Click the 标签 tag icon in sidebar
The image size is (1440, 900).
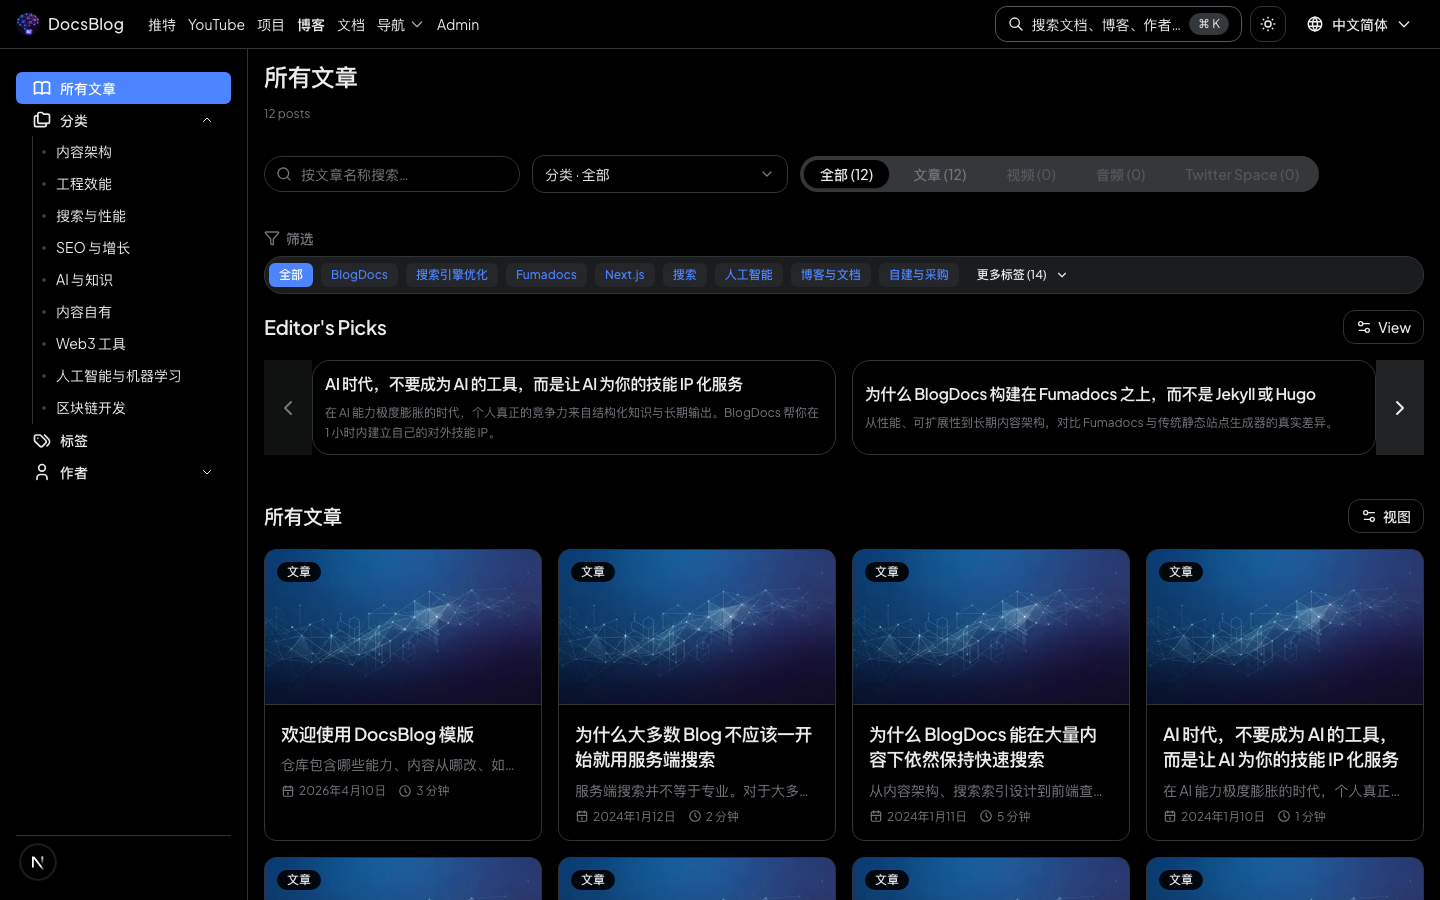(42, 441)
